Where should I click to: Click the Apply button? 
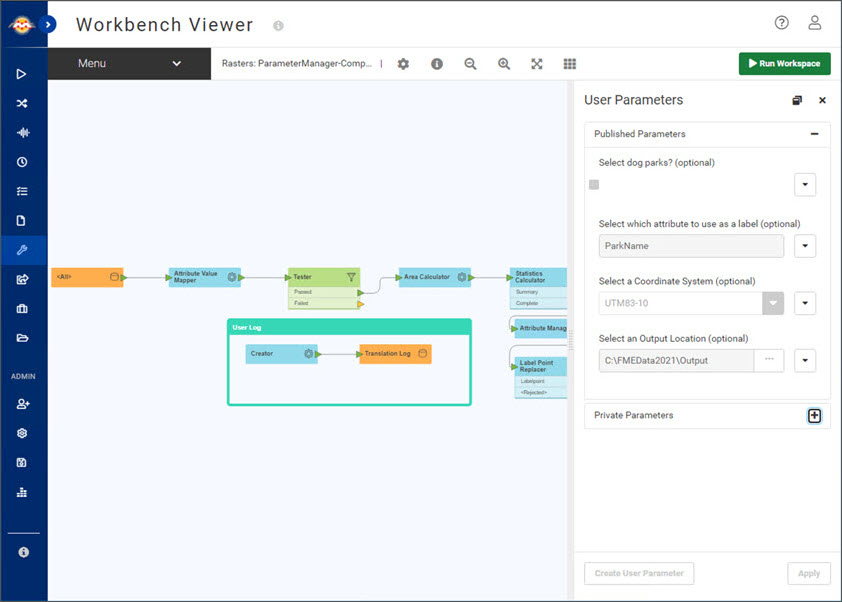(x=809, y=574)
